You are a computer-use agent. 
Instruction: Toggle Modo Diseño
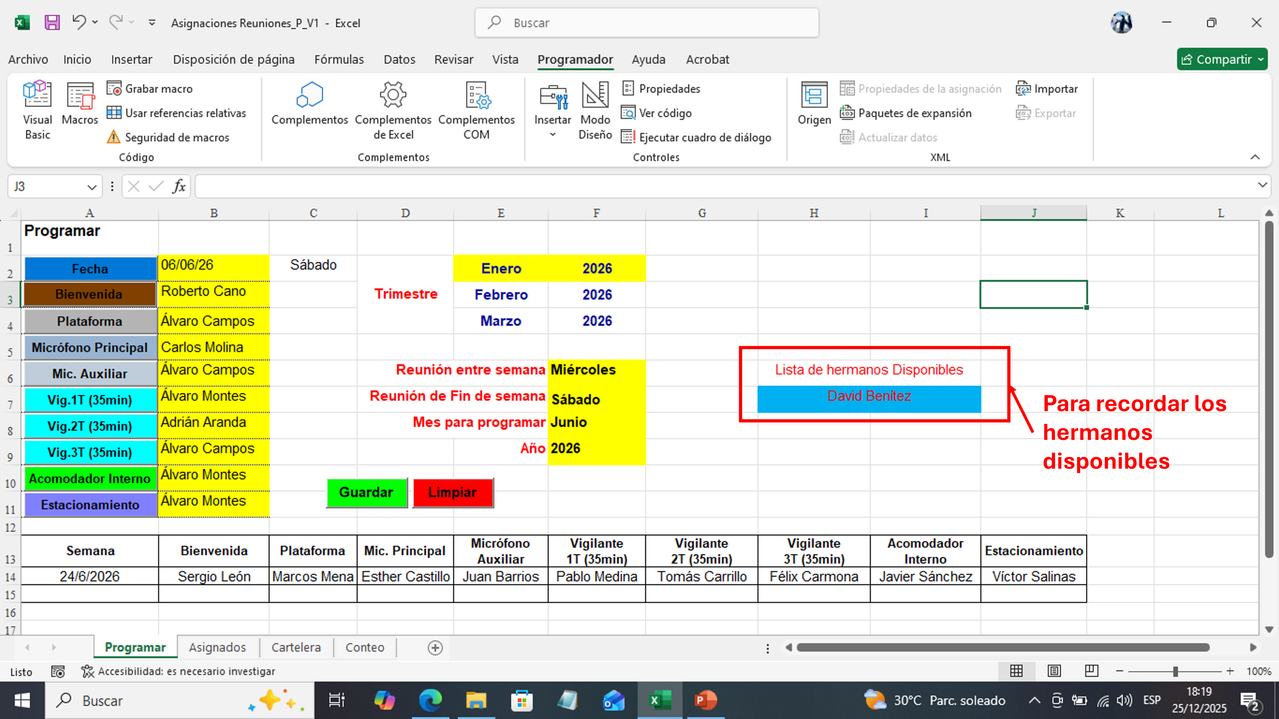click(595, 111)
